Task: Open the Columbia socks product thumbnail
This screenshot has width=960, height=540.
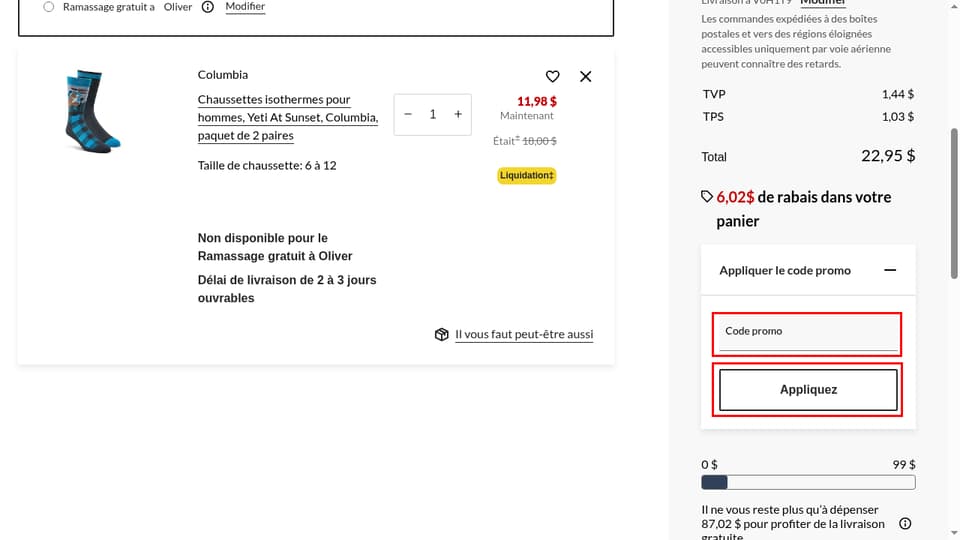Action: coord(93,111)
